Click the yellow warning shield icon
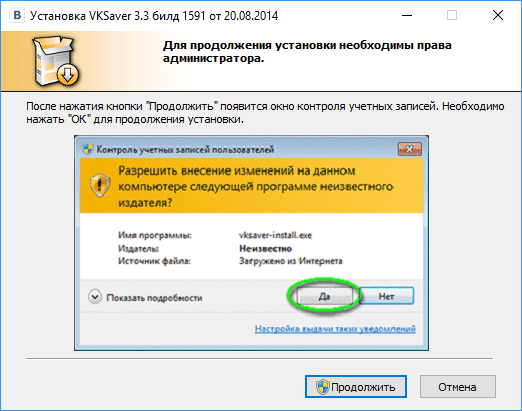Screen dimensions: 522x411 pyautogui.click(x=99, y=184)
